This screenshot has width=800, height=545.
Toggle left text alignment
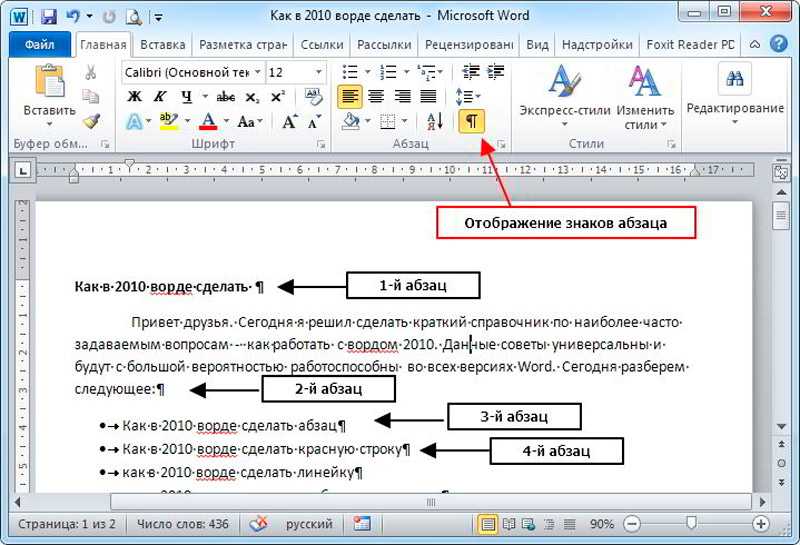(350, 96)
